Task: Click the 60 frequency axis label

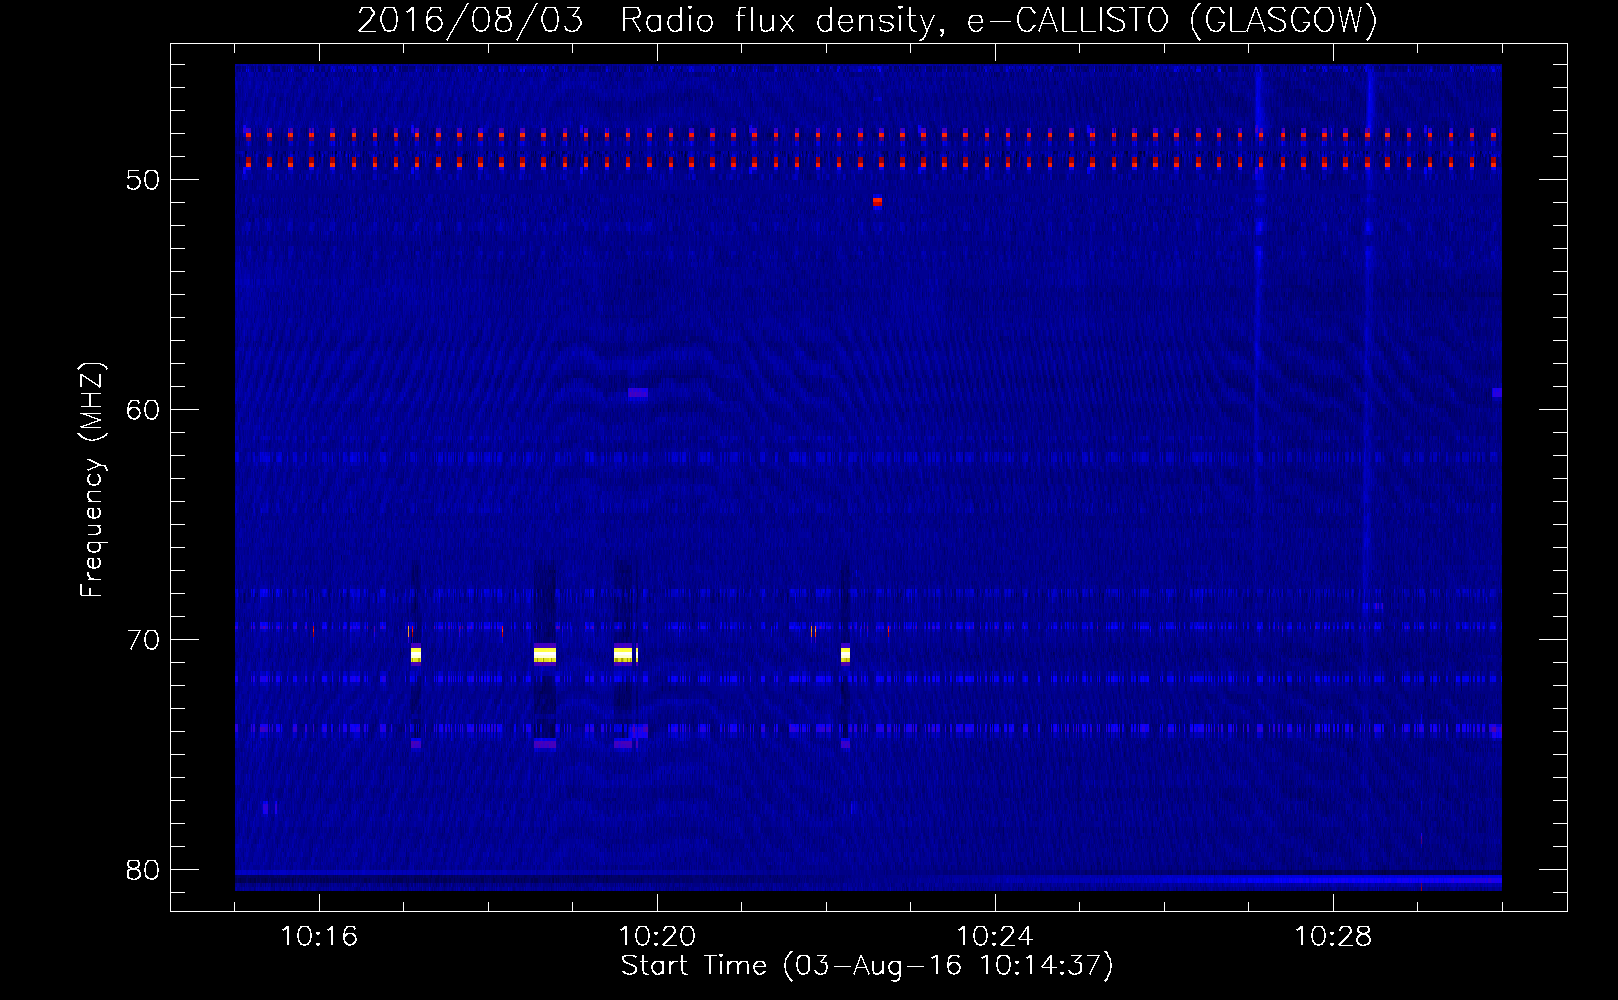Action: (x=143, y=410)
